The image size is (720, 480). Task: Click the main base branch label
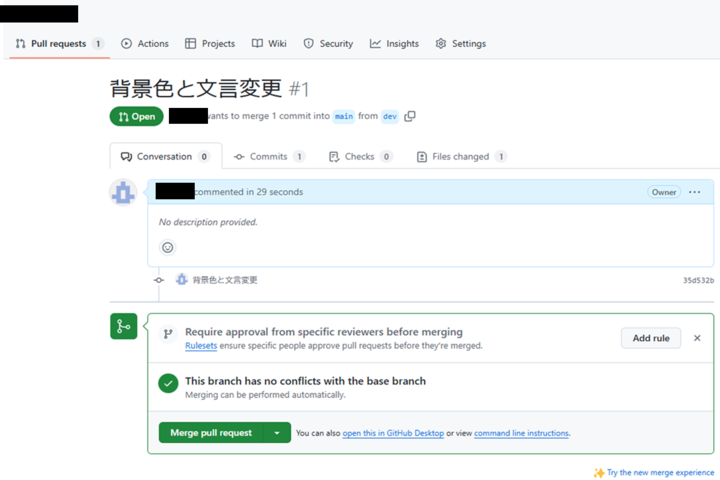(x=344, y=116)
